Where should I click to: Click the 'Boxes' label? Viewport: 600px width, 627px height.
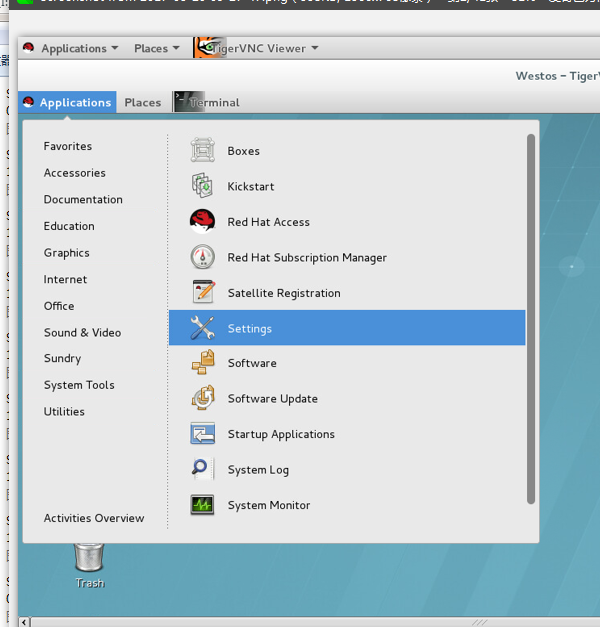click(x=243, y=151)
